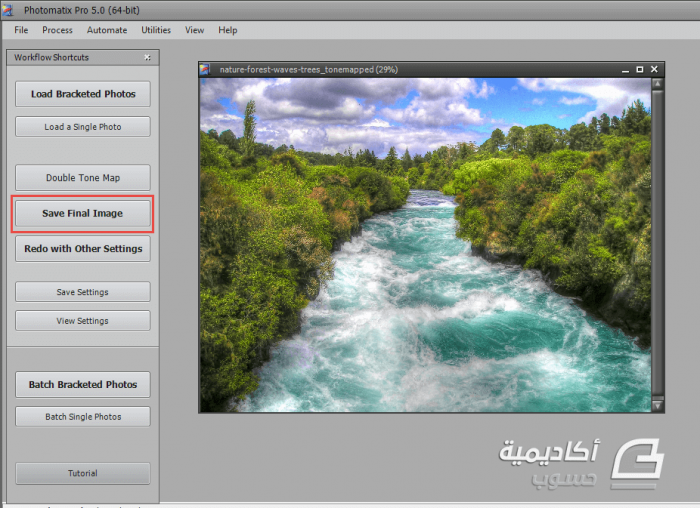Click the Double Tone Map button
Image resolution: width=700 pixels, height=508 pixels.
(83, 178)
